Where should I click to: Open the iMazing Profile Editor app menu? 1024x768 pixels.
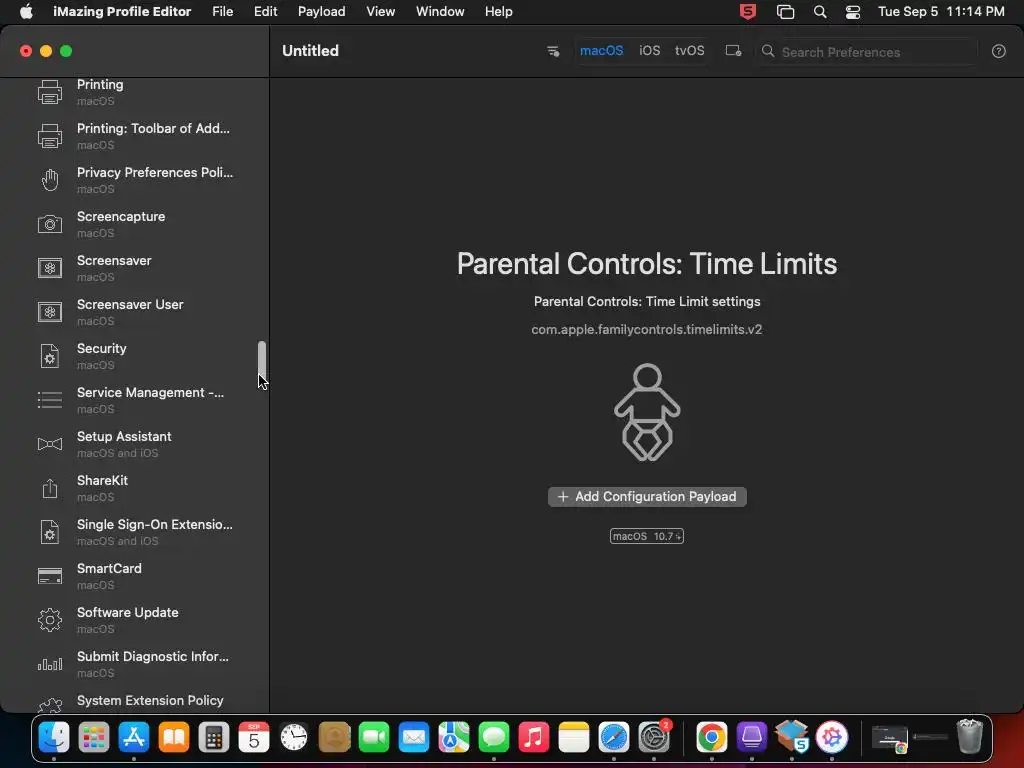122,12
